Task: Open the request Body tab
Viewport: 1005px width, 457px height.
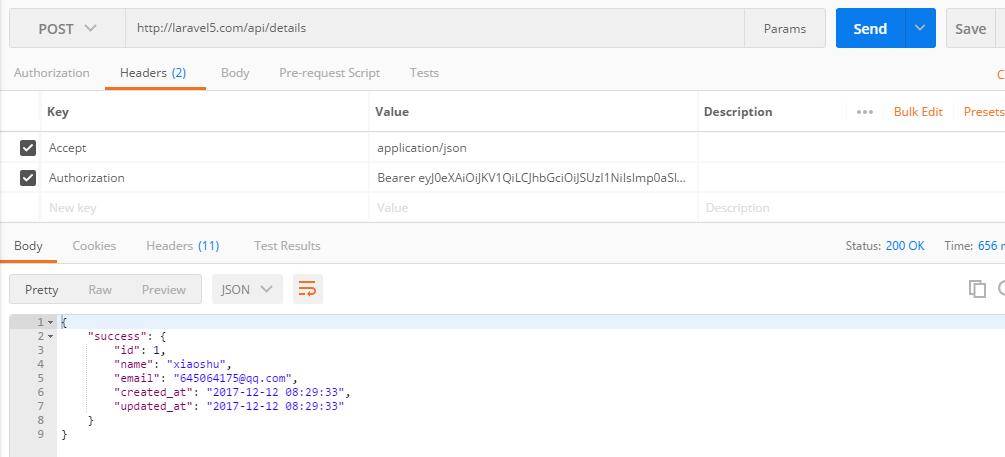Action: tap(235, 73)
